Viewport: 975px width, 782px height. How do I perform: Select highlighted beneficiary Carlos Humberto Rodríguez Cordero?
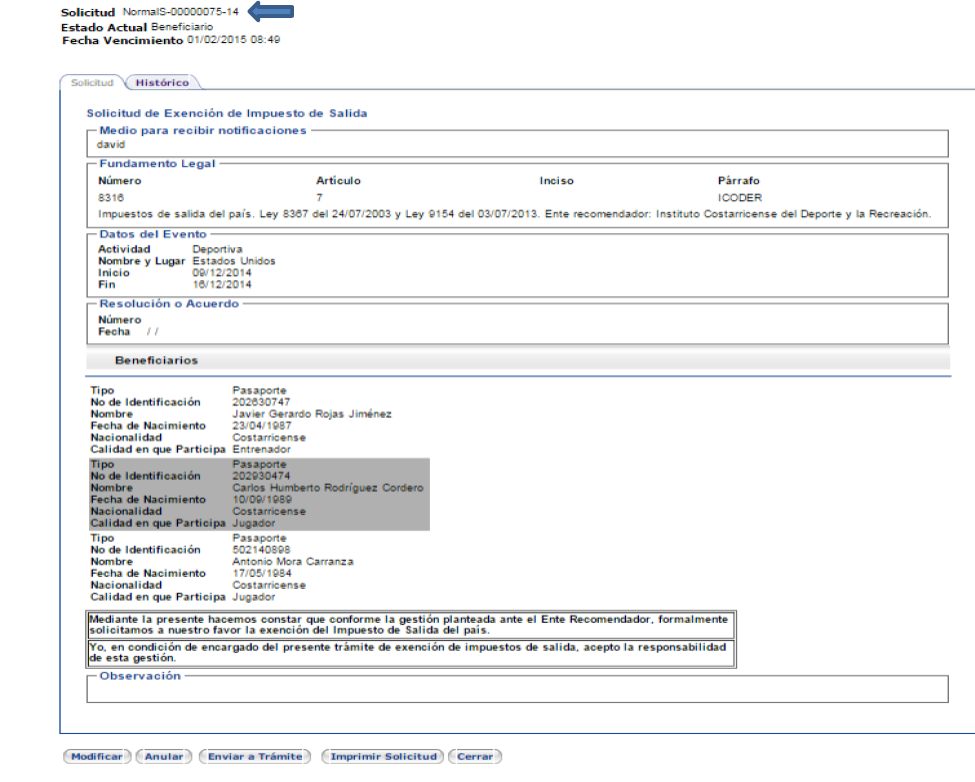(328, 488)
